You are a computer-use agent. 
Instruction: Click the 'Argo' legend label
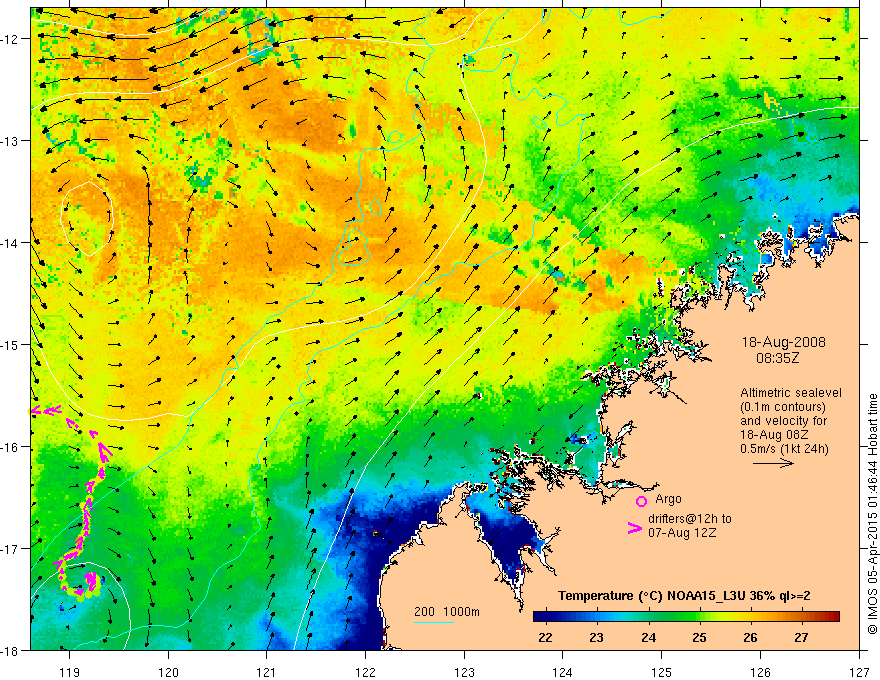668,499
